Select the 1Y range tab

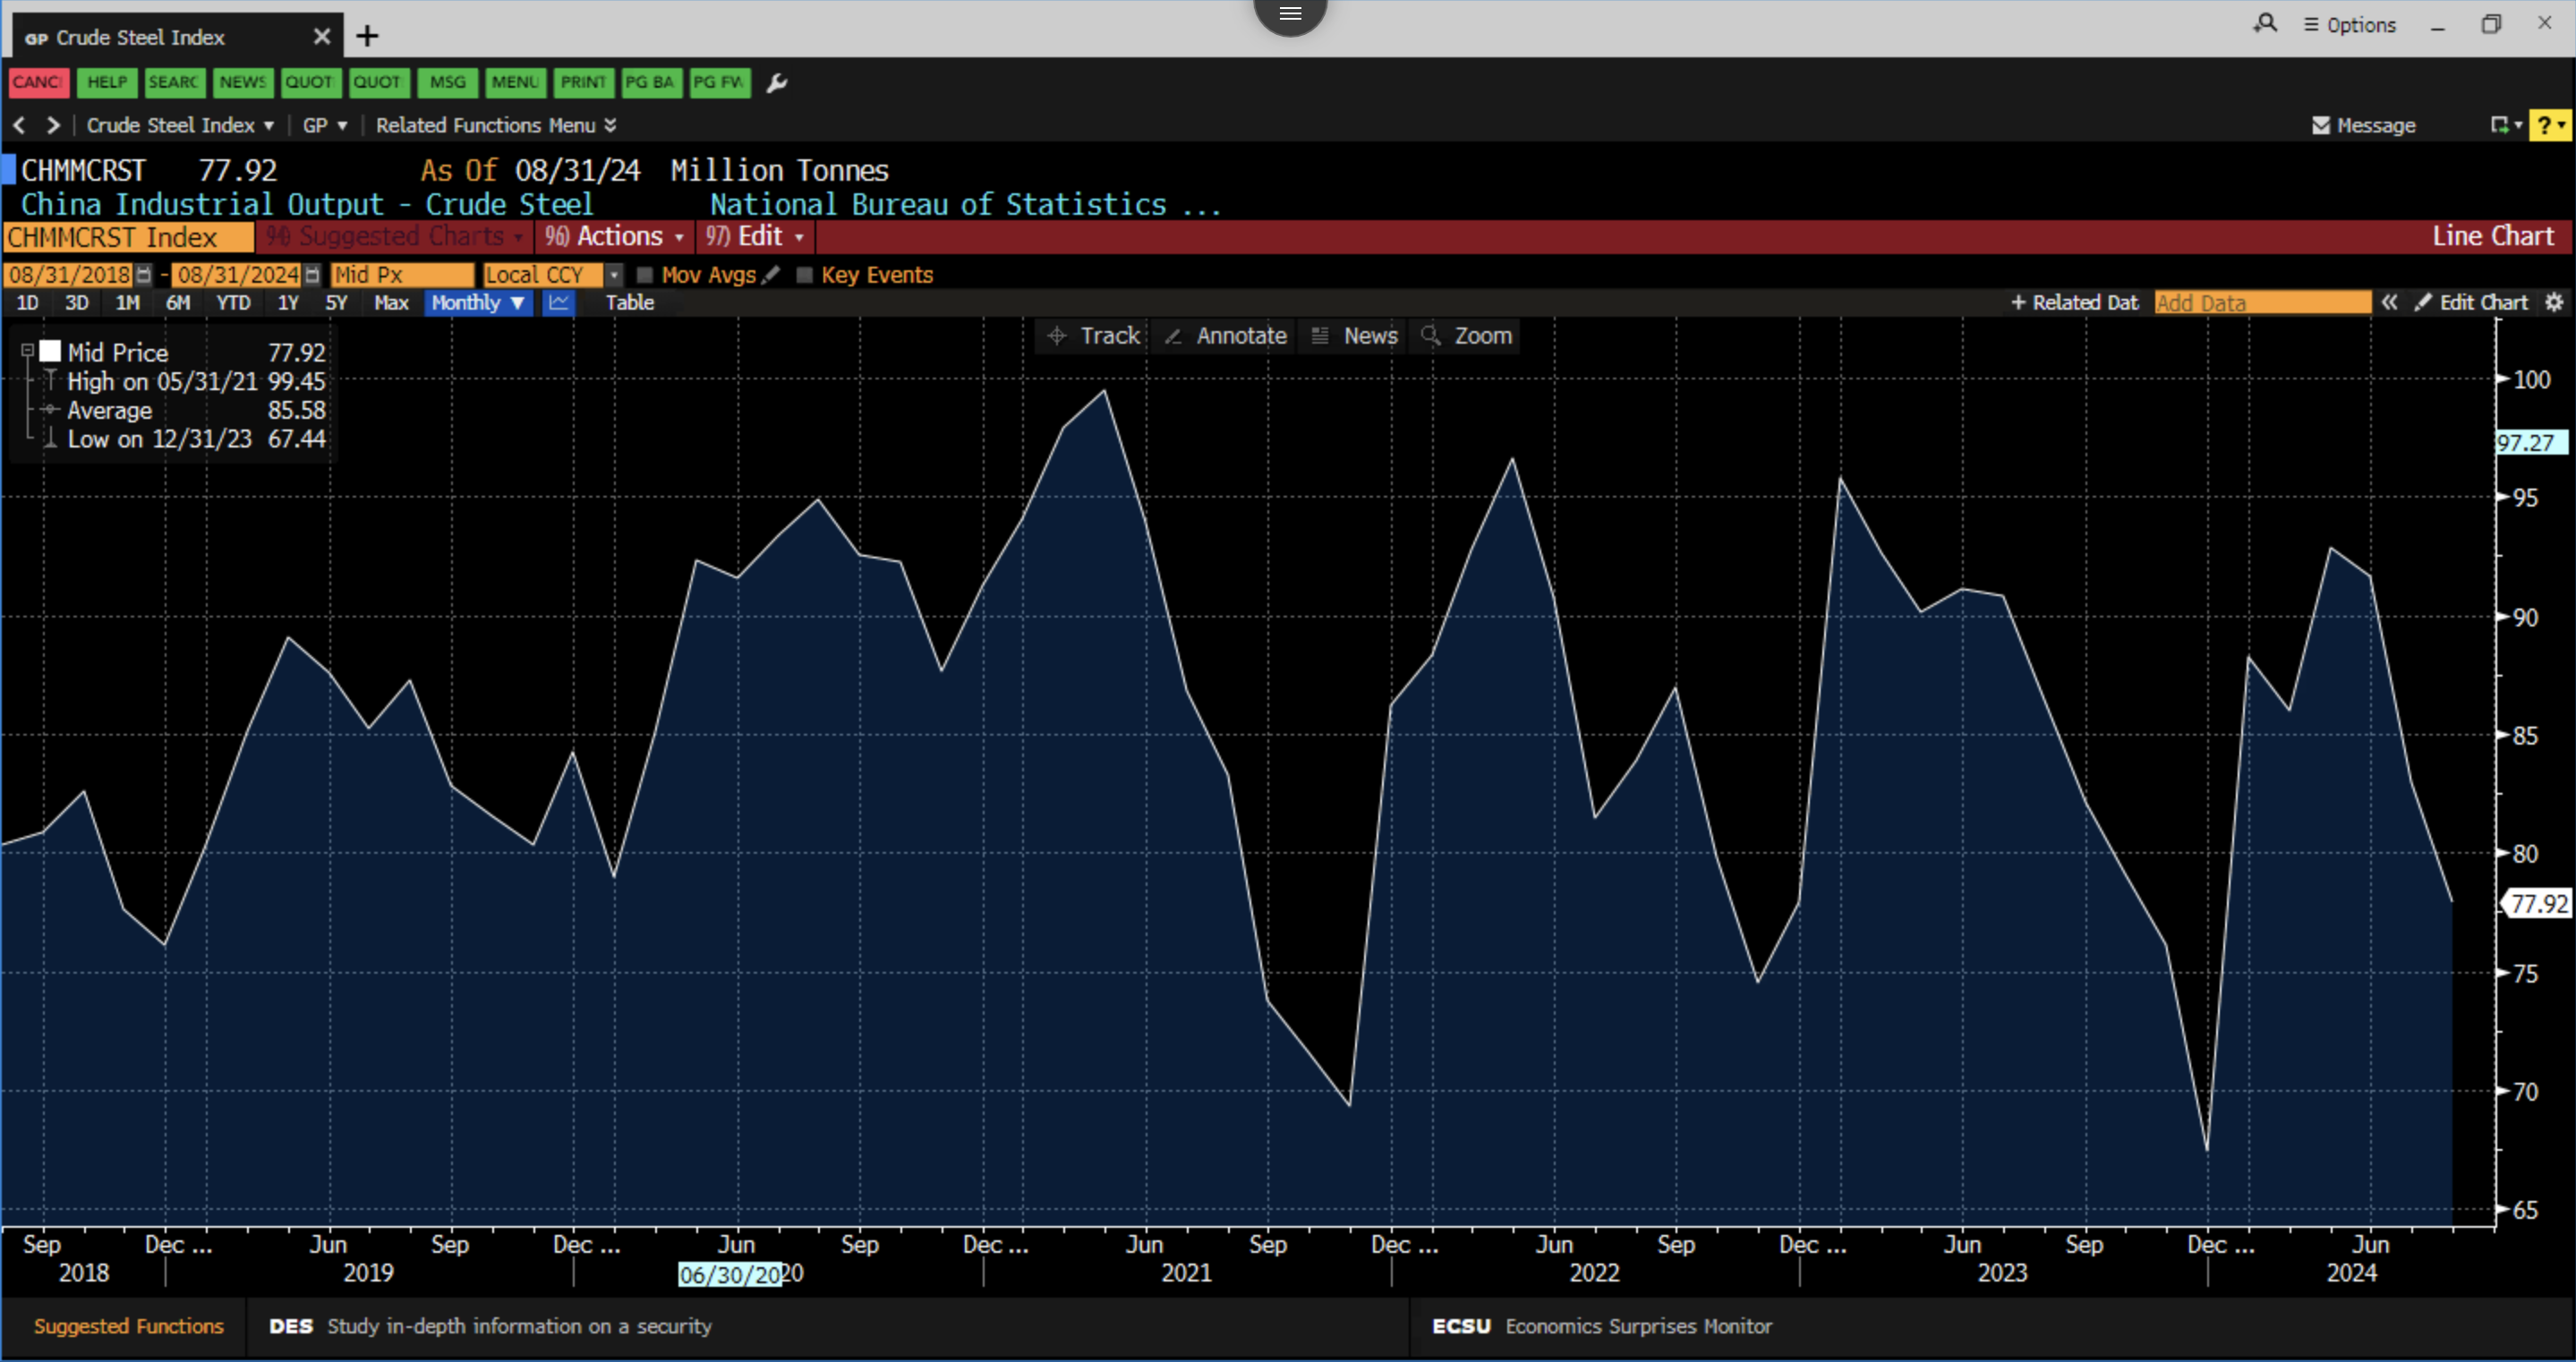click(x=288, y=303)
